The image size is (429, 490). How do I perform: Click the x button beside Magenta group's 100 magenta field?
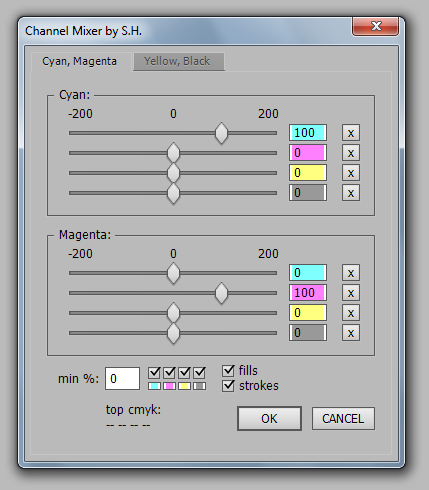tap(351, 293)
